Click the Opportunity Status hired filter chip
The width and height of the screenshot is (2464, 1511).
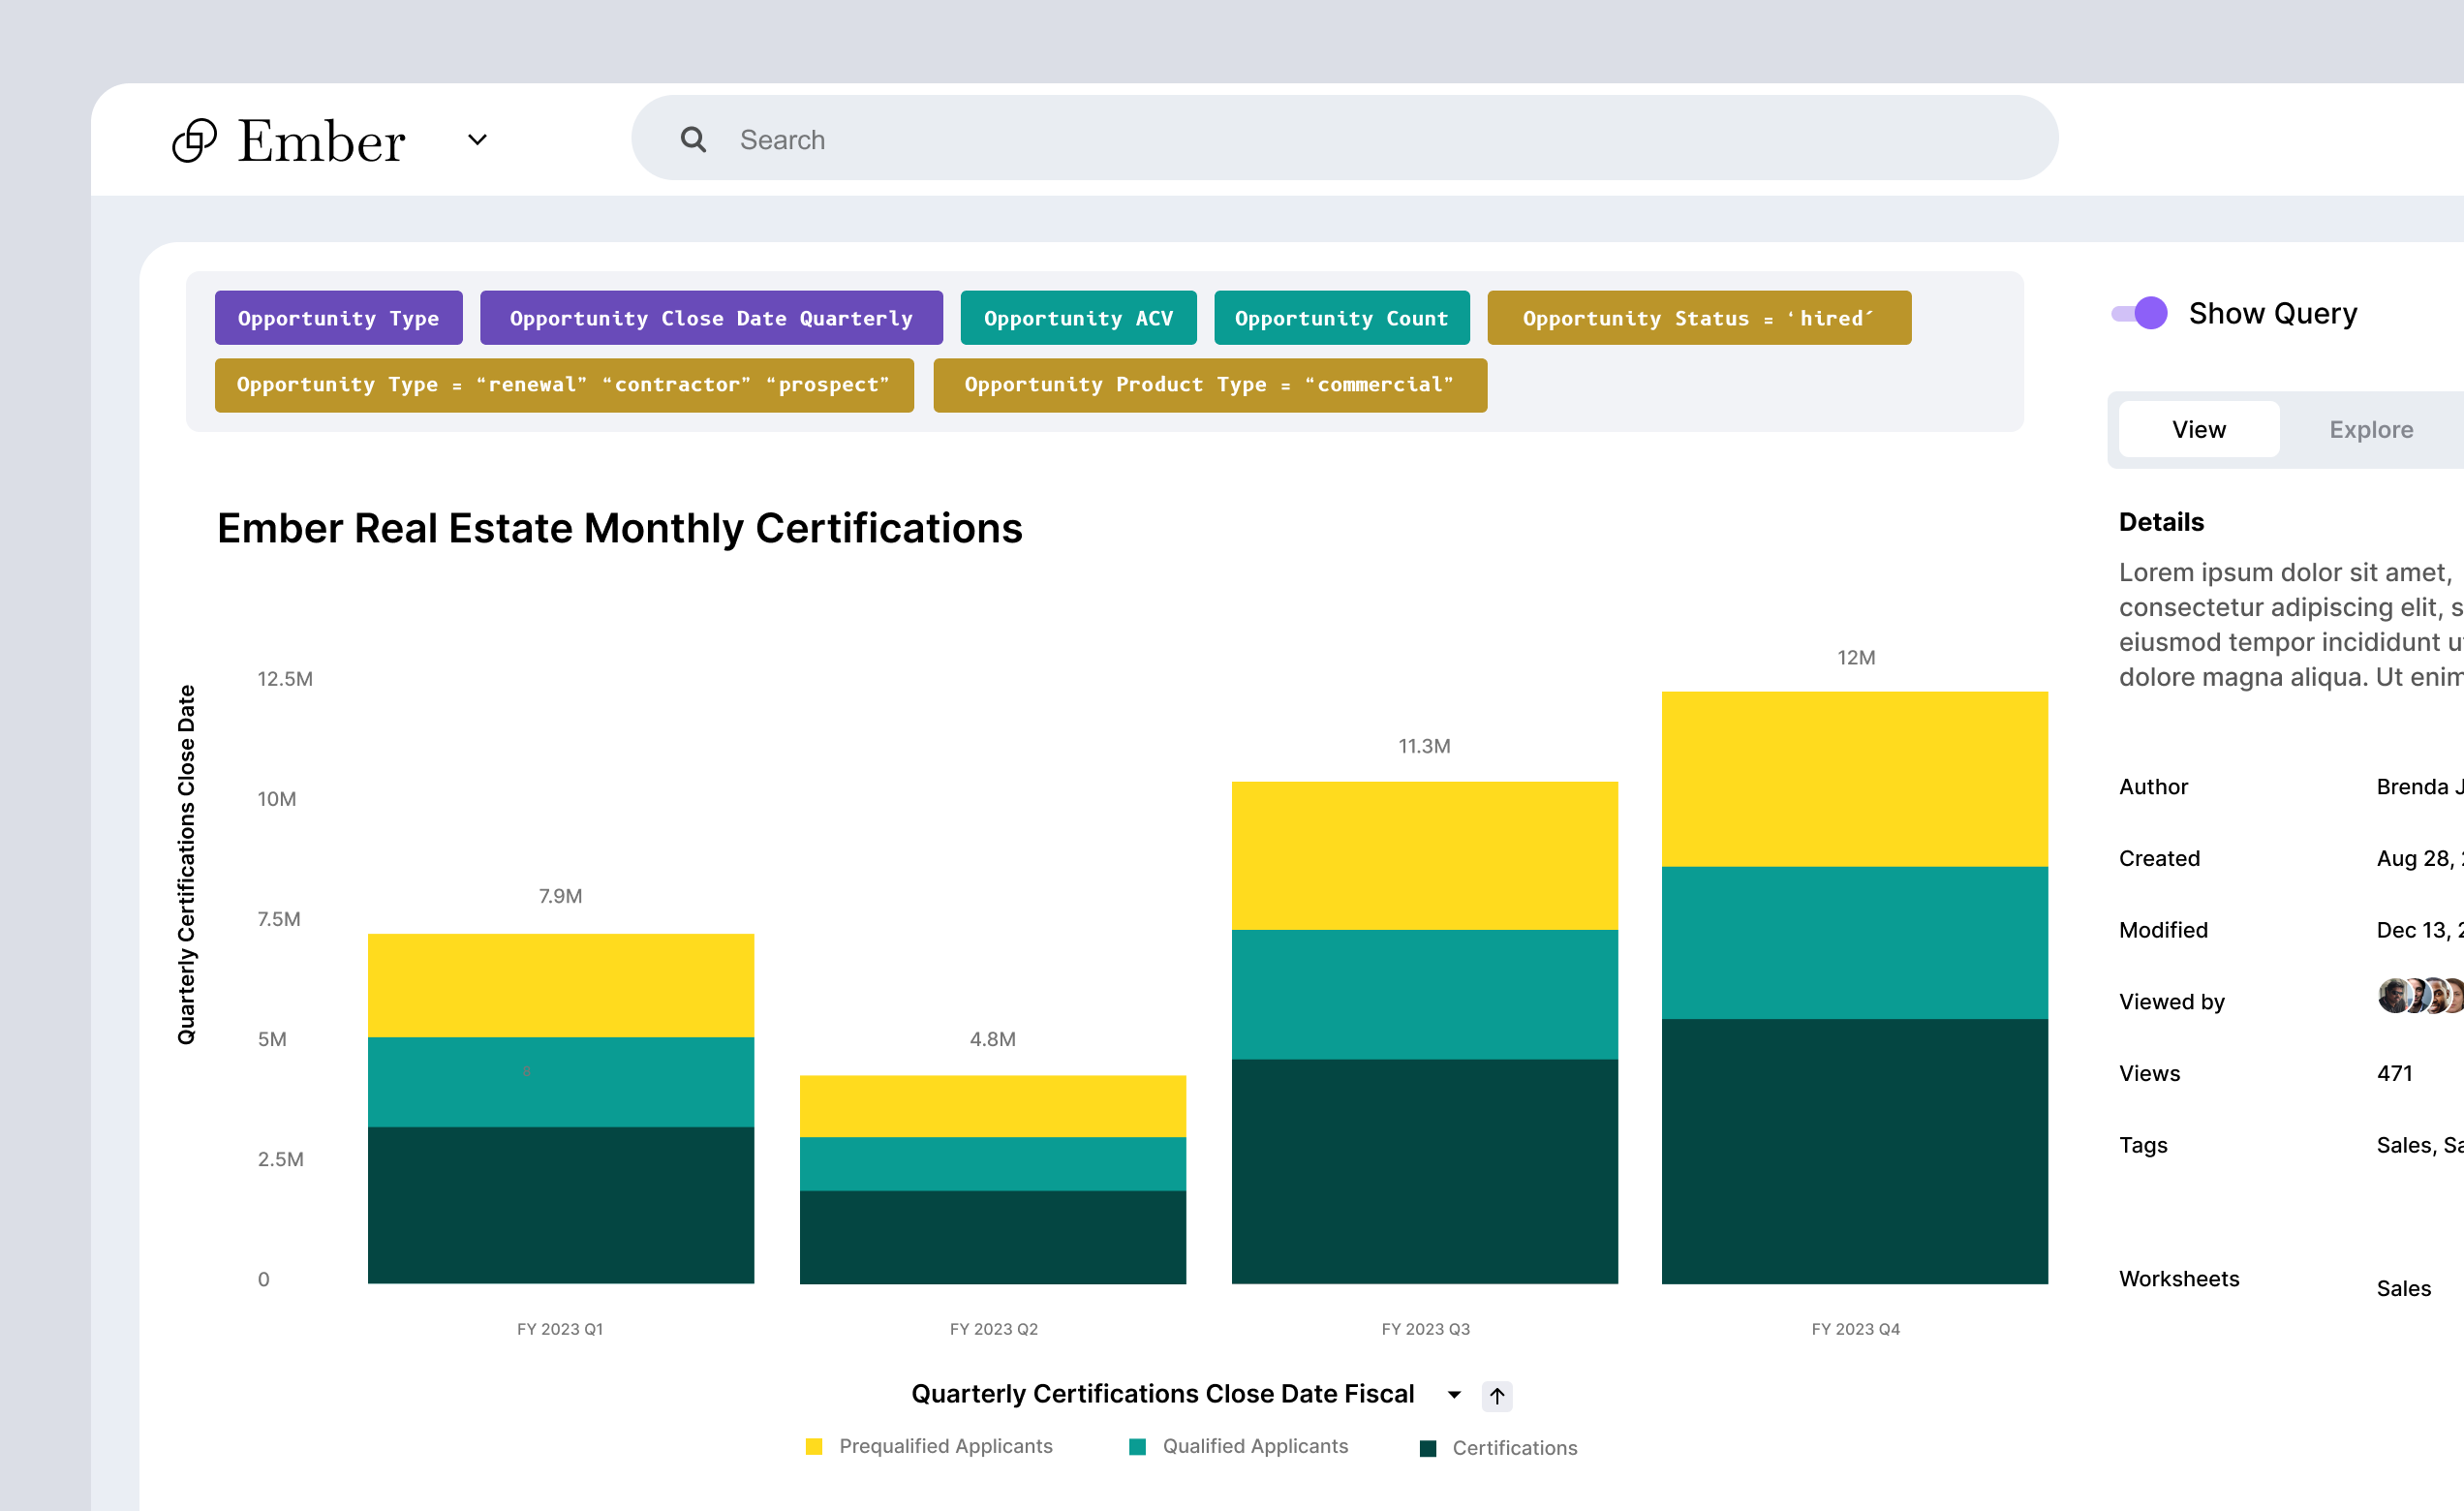click(x=1698, y=318)
